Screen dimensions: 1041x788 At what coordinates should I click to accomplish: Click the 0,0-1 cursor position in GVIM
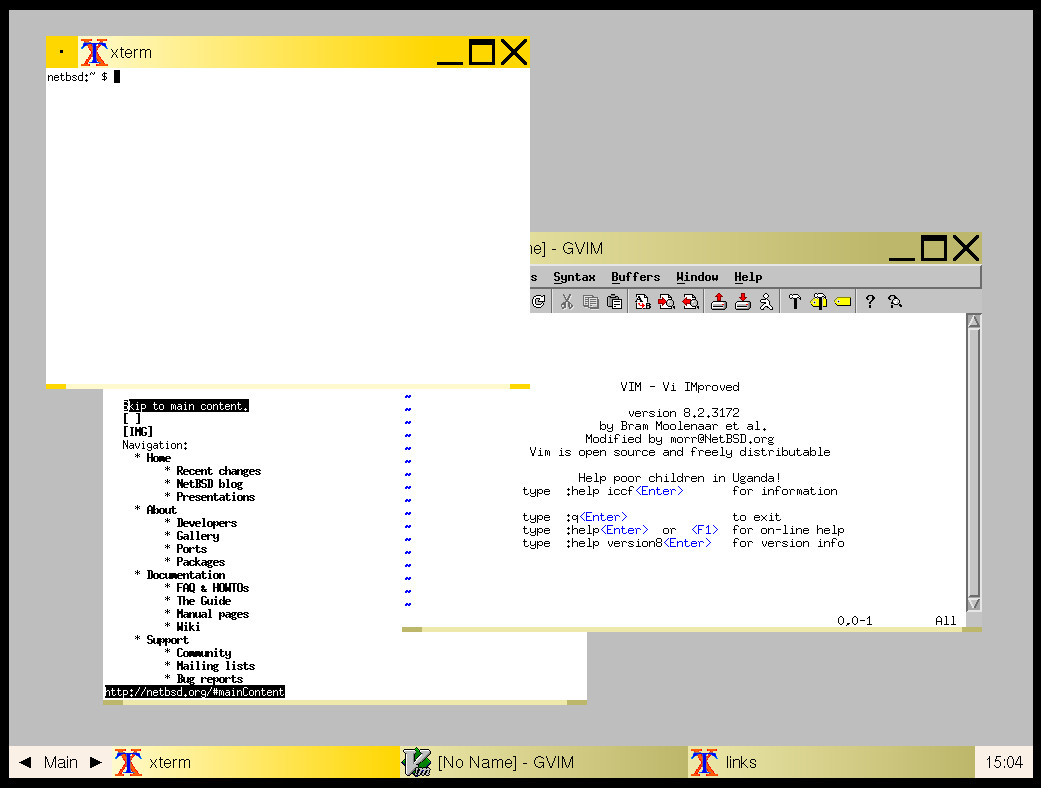pyautogui.click(x=854, y=621)
